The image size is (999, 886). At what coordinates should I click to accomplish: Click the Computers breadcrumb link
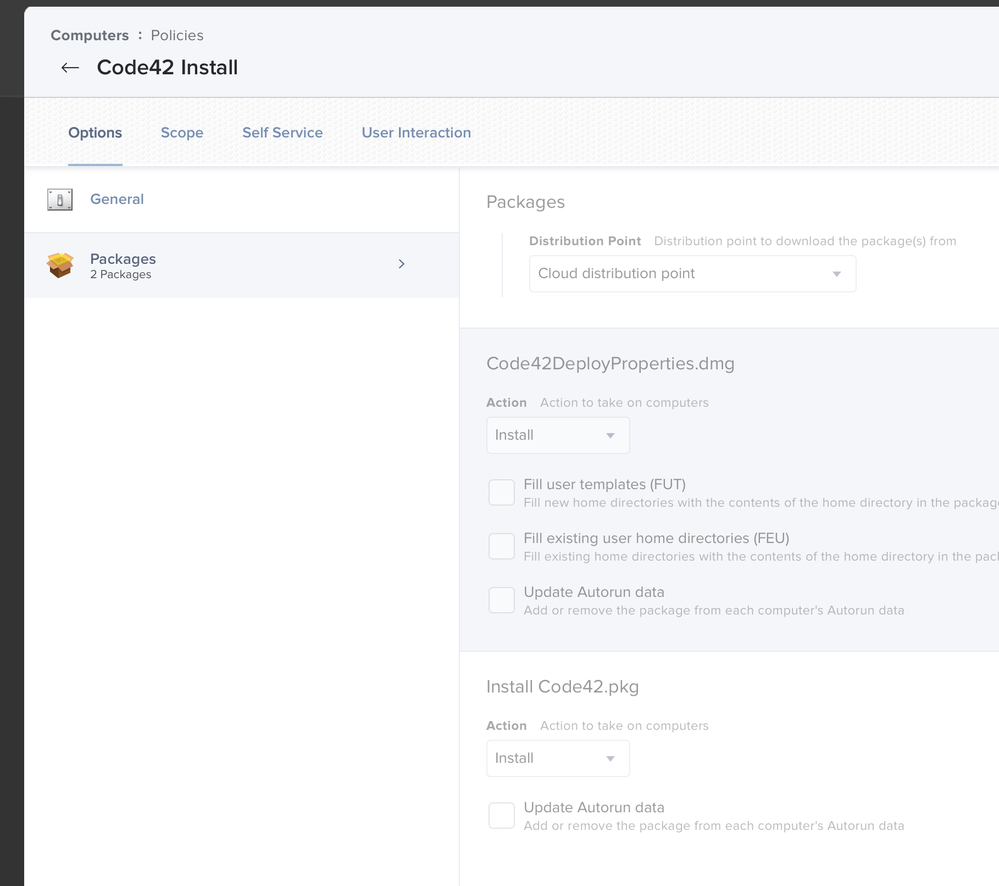[x=90, y=36]
